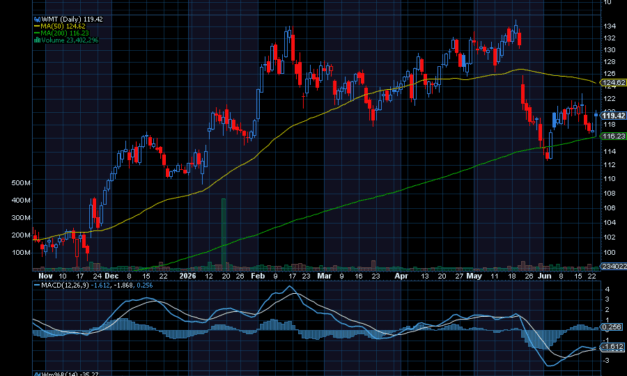The image size is (627, 376).
Task: Click the '134' price scale label
Action: 609,26
